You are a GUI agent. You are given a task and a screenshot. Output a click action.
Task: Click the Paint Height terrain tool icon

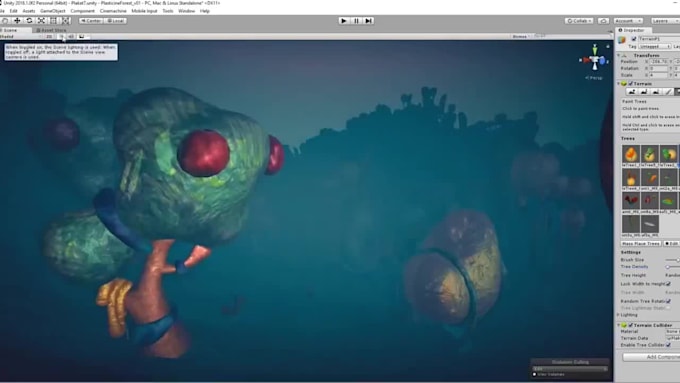click(644, 92)
